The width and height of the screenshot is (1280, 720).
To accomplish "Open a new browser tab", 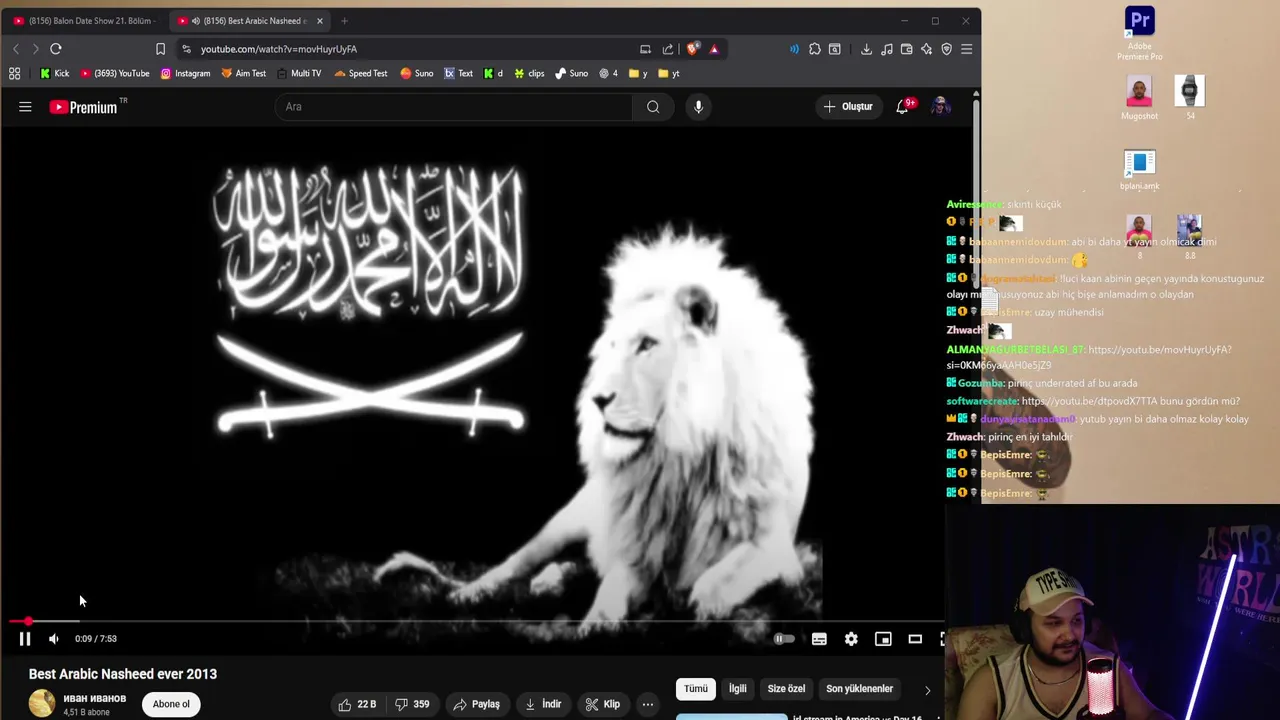I will click(344, 21).
